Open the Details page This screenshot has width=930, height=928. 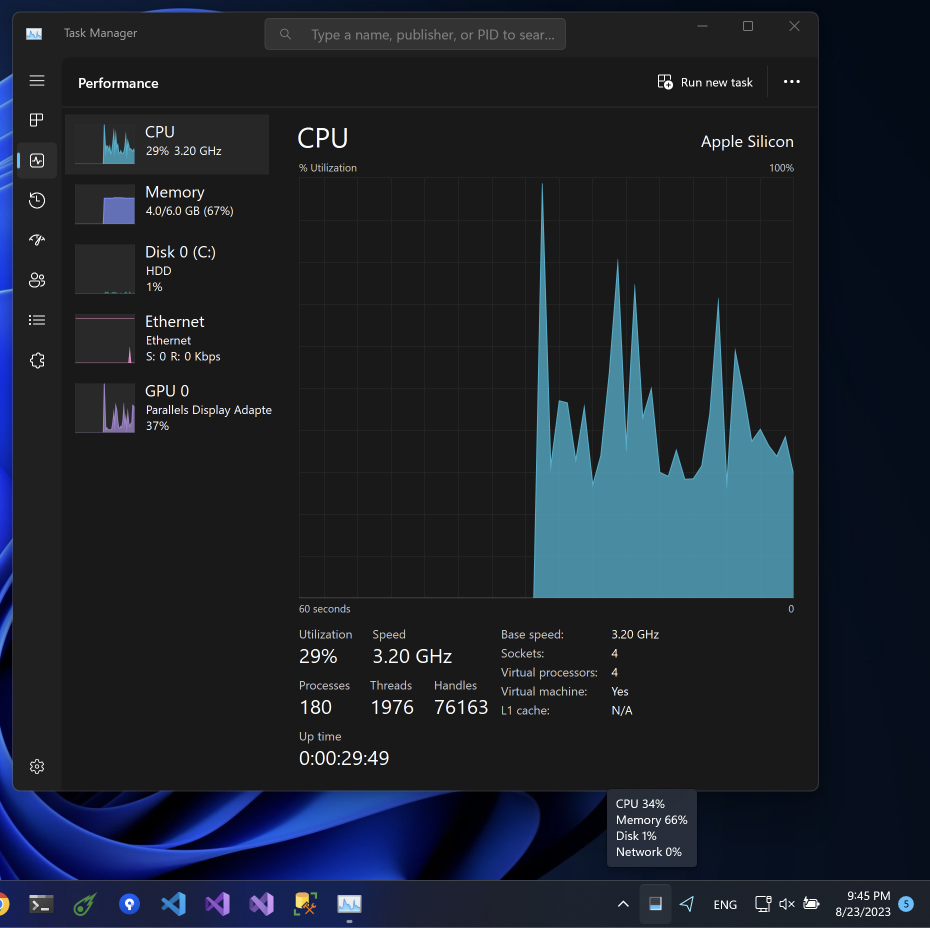36,320
